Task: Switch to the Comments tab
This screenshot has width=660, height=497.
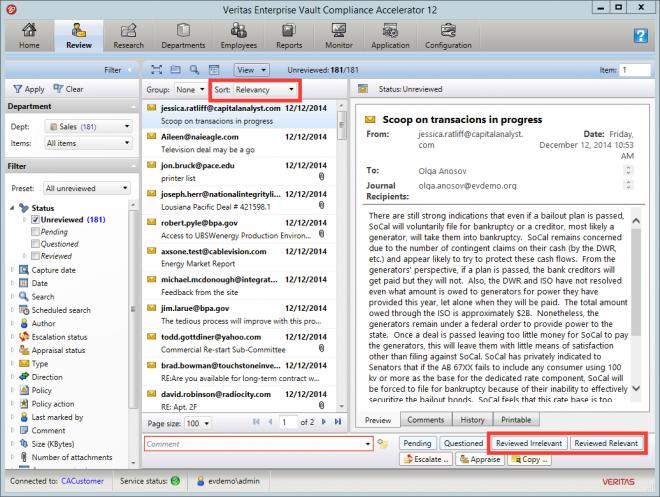Action: point(426,420)
